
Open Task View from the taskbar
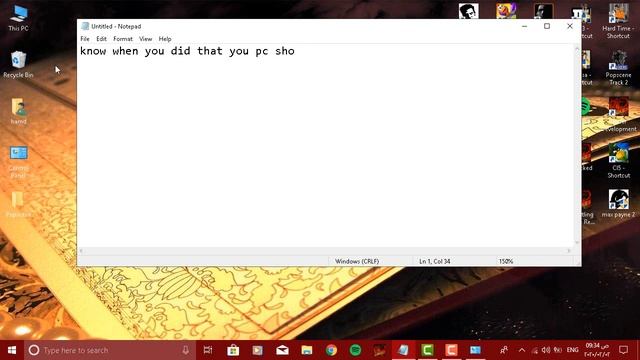tap(208, 350)
